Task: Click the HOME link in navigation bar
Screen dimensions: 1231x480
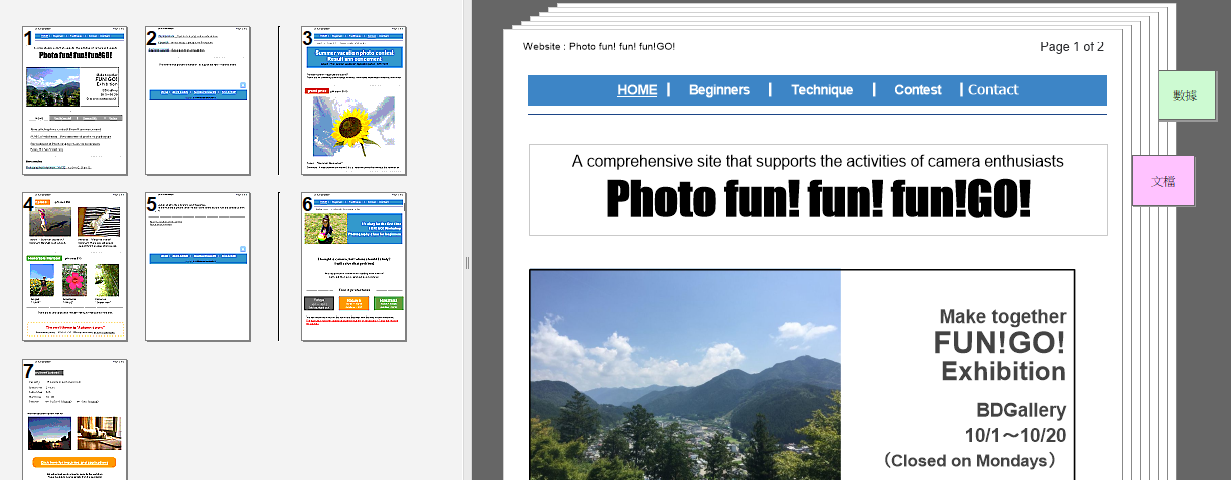Action: point(637,90)
